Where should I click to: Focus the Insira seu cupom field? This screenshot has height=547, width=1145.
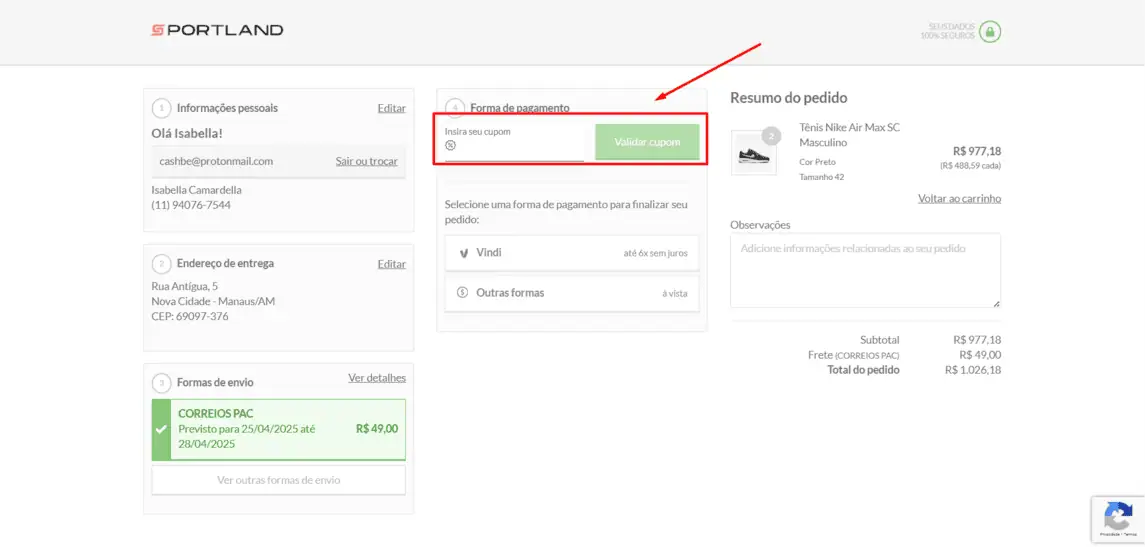click(x=514, y=142)
